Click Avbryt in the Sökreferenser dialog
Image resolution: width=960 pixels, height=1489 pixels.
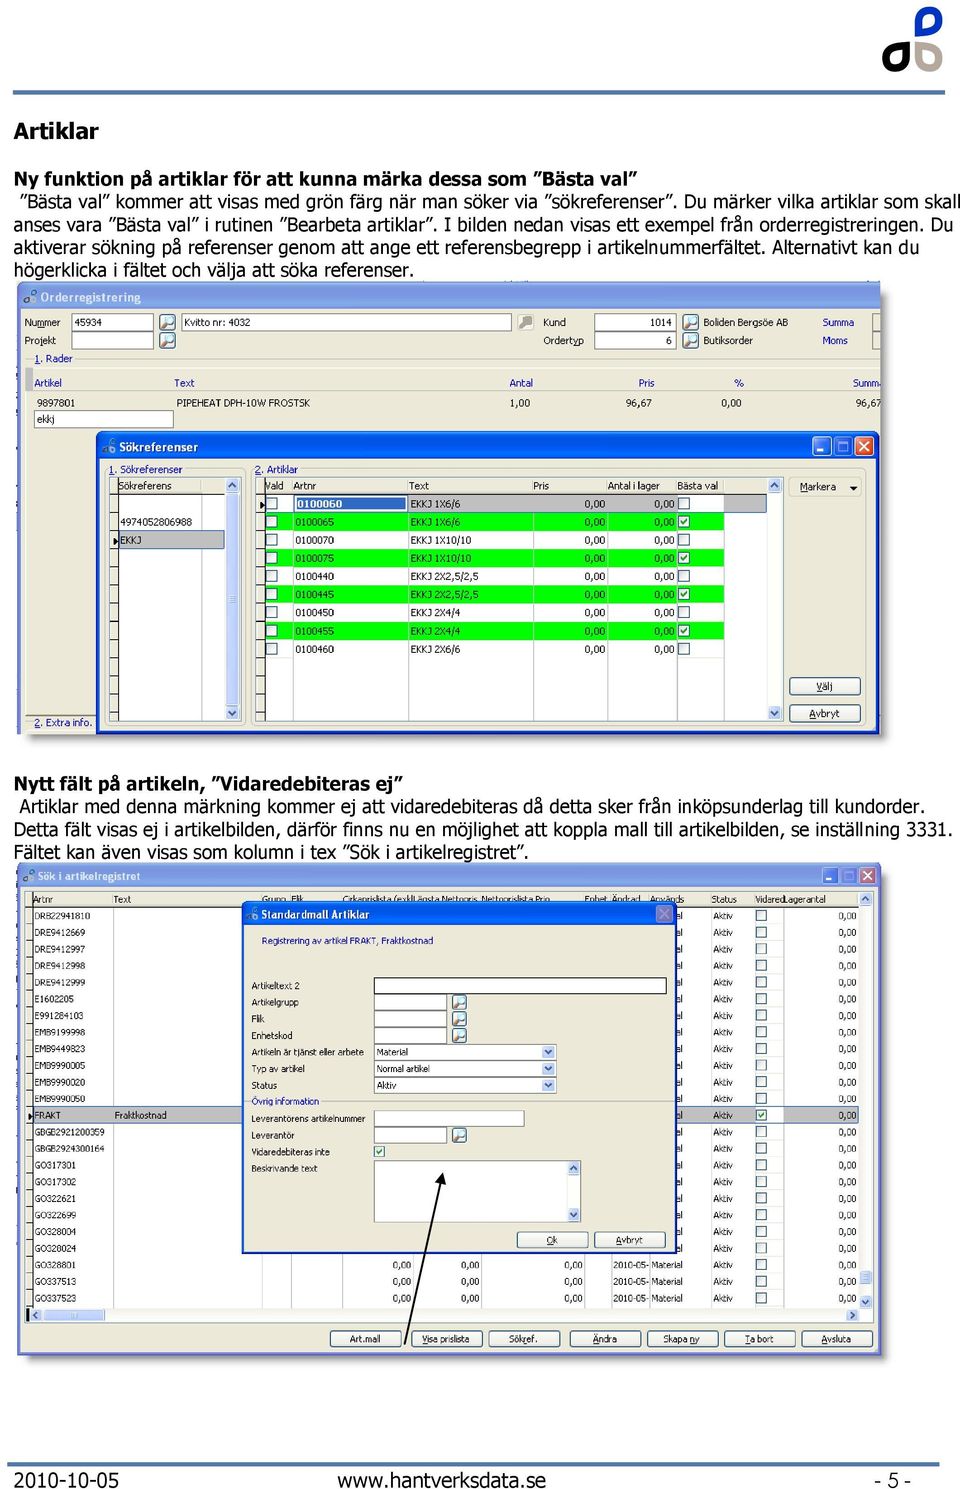pos(825,713)
